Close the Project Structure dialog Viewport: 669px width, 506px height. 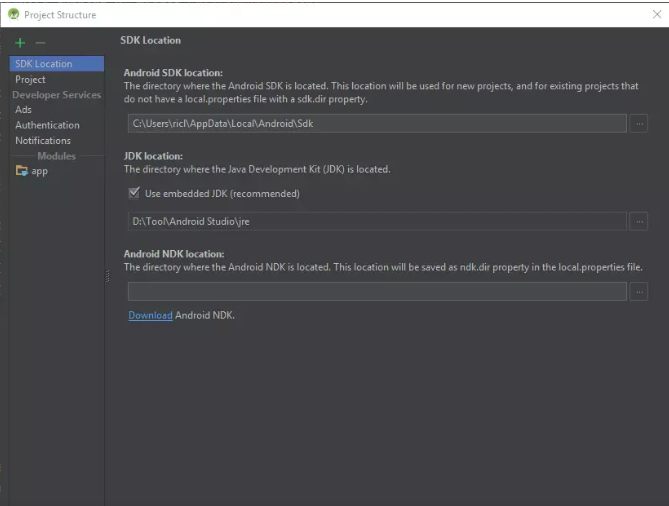657,14
